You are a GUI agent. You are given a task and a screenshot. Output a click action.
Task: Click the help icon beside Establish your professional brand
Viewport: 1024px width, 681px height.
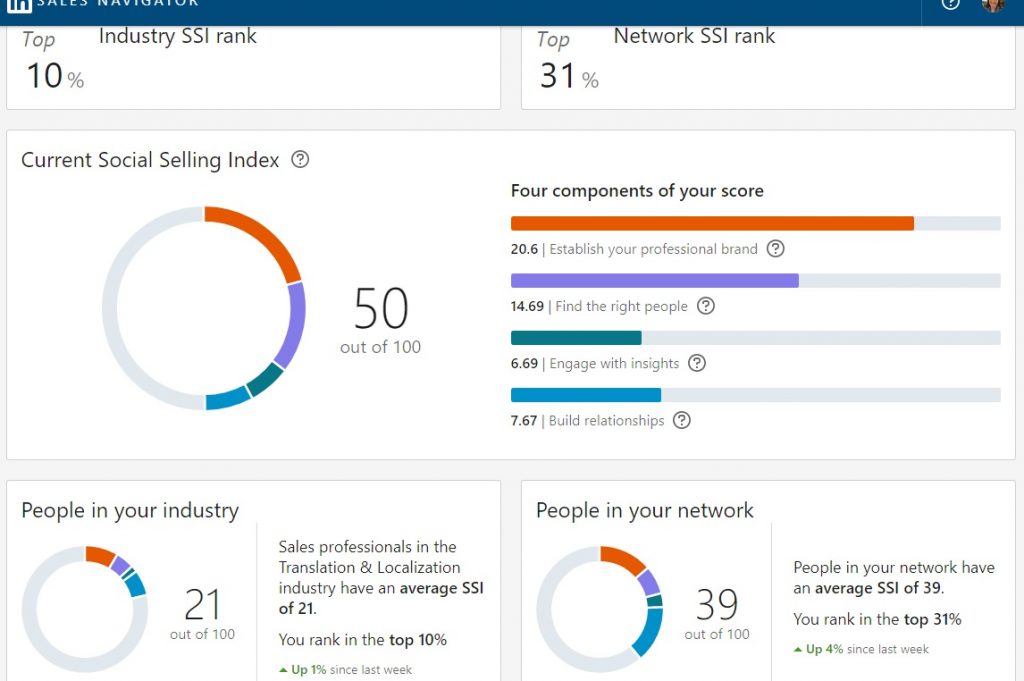click(x=775, y=249)
